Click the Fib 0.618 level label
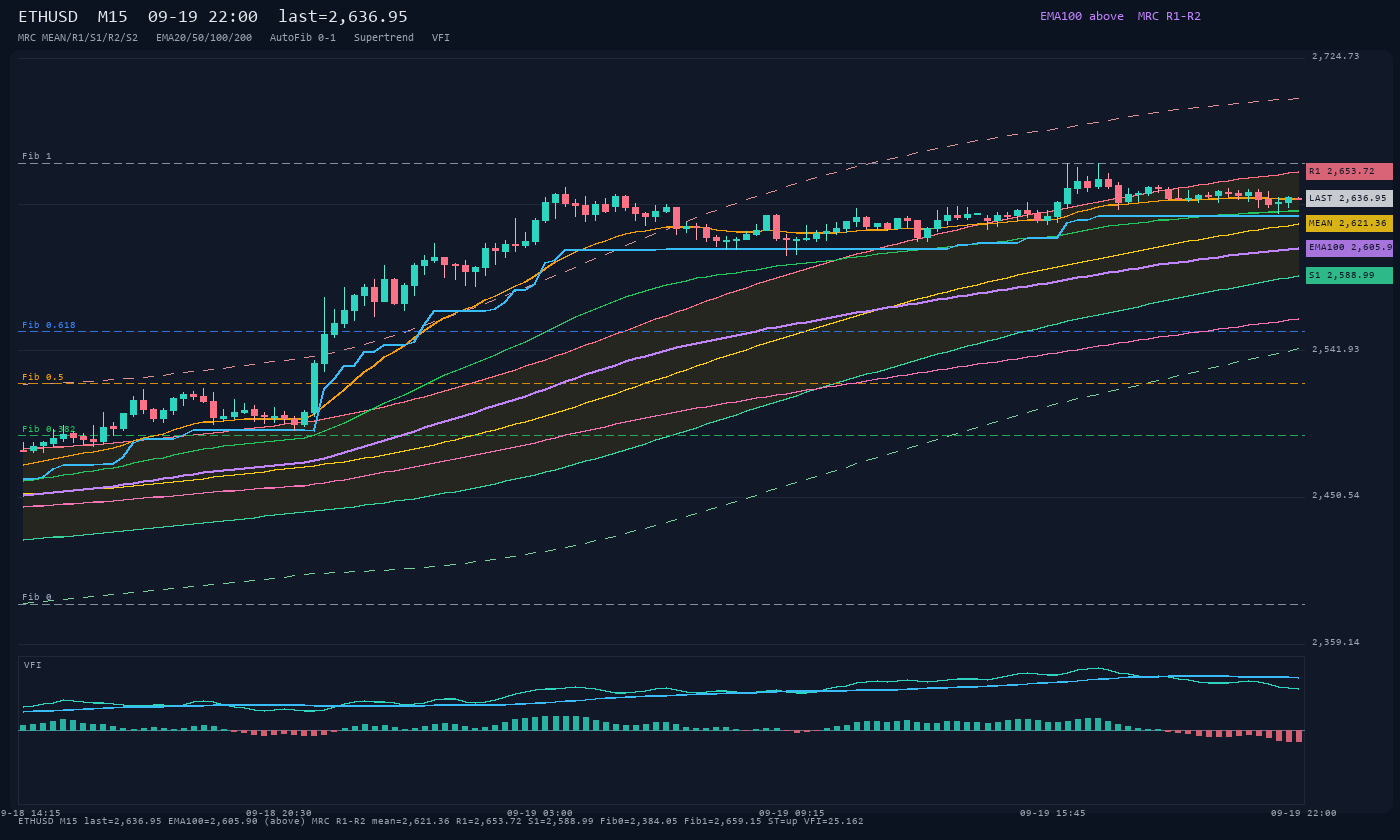 point(49,325)
